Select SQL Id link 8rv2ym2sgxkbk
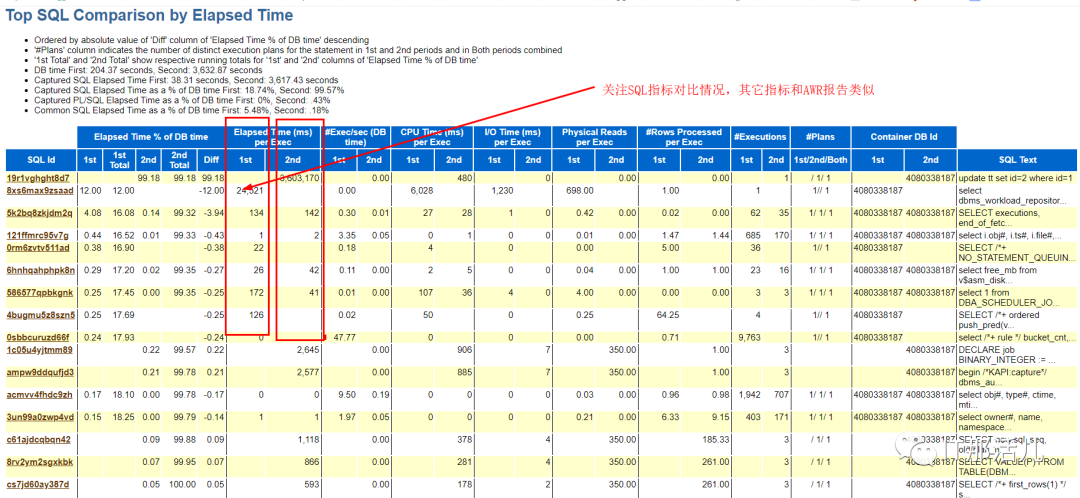 pos(39,462)
